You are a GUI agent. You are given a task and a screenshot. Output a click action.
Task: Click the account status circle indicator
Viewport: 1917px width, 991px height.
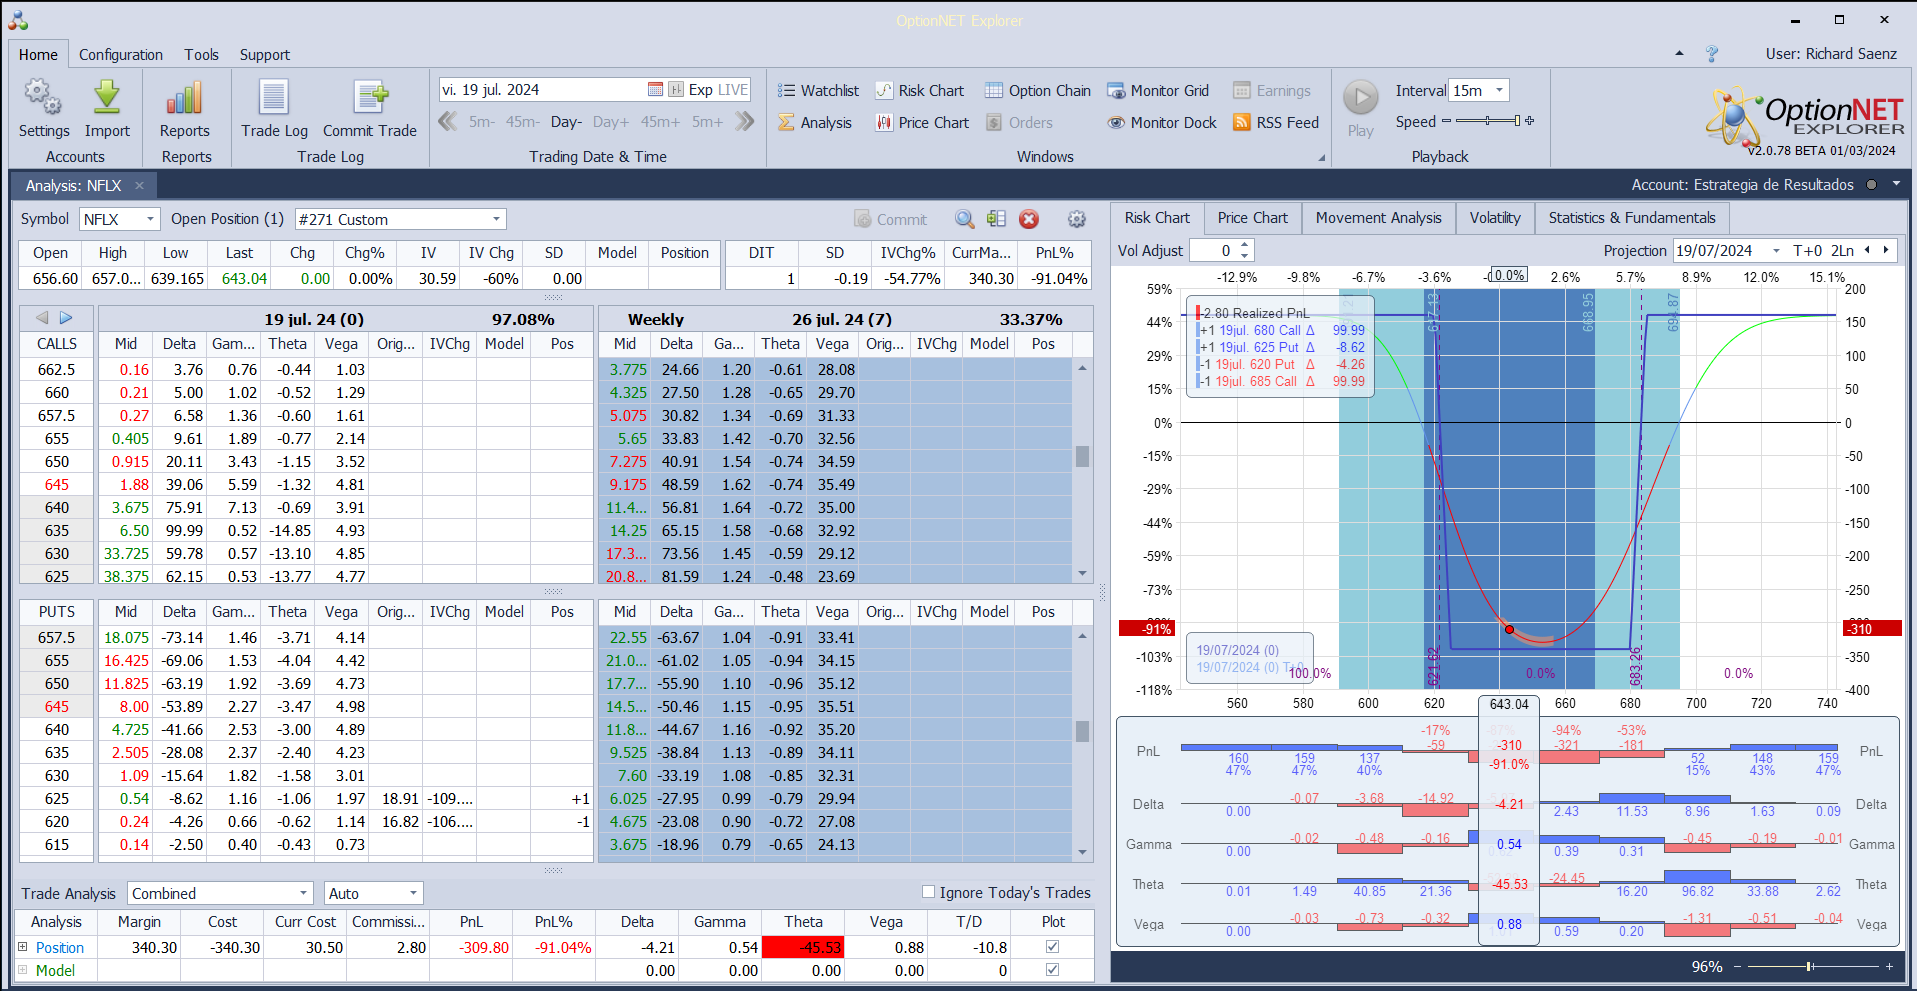click(1871, 185)
